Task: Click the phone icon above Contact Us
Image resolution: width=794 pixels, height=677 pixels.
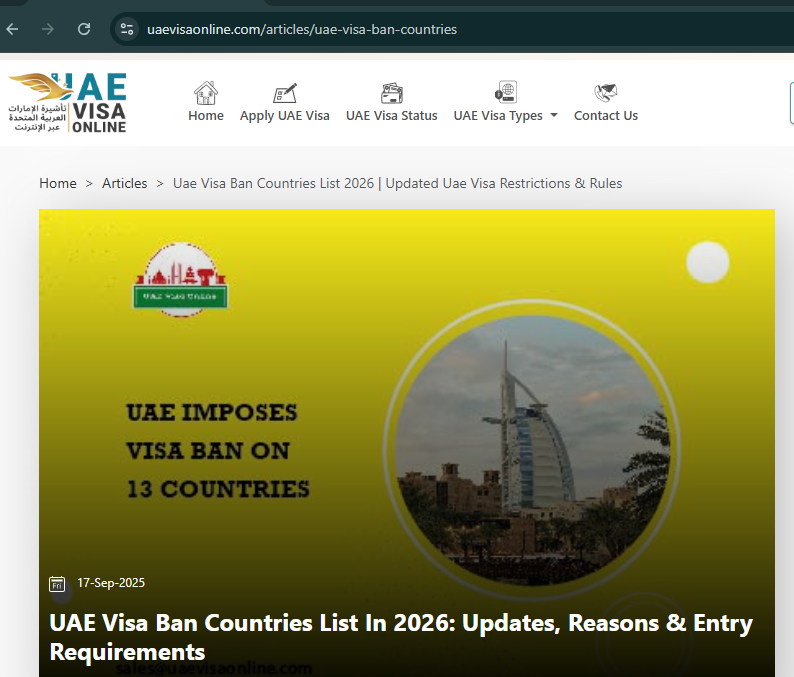Action: pos(605,93)
